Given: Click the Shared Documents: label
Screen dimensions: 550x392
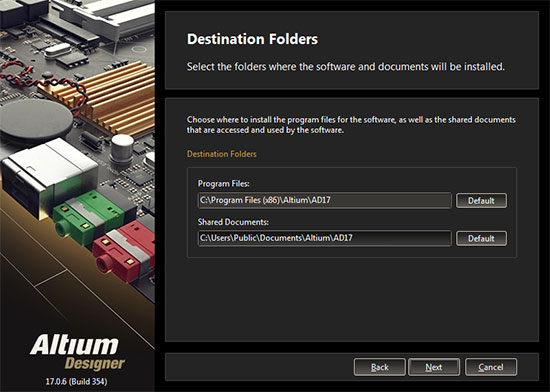Looking at the screenshot, I should pyautogui.click(x=233, y=222).
